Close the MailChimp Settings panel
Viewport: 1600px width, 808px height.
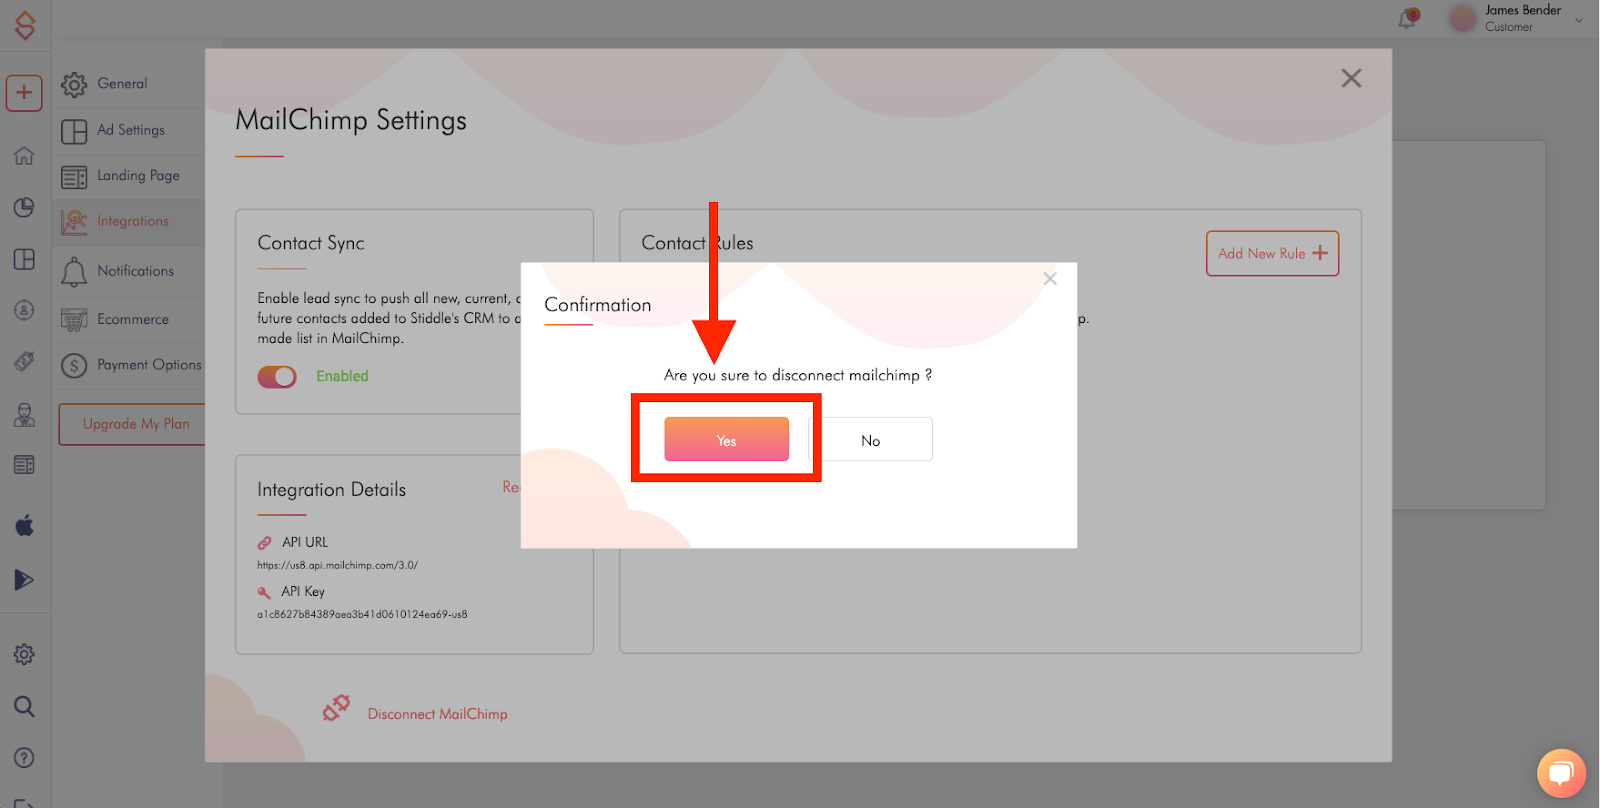[1351, 78]
